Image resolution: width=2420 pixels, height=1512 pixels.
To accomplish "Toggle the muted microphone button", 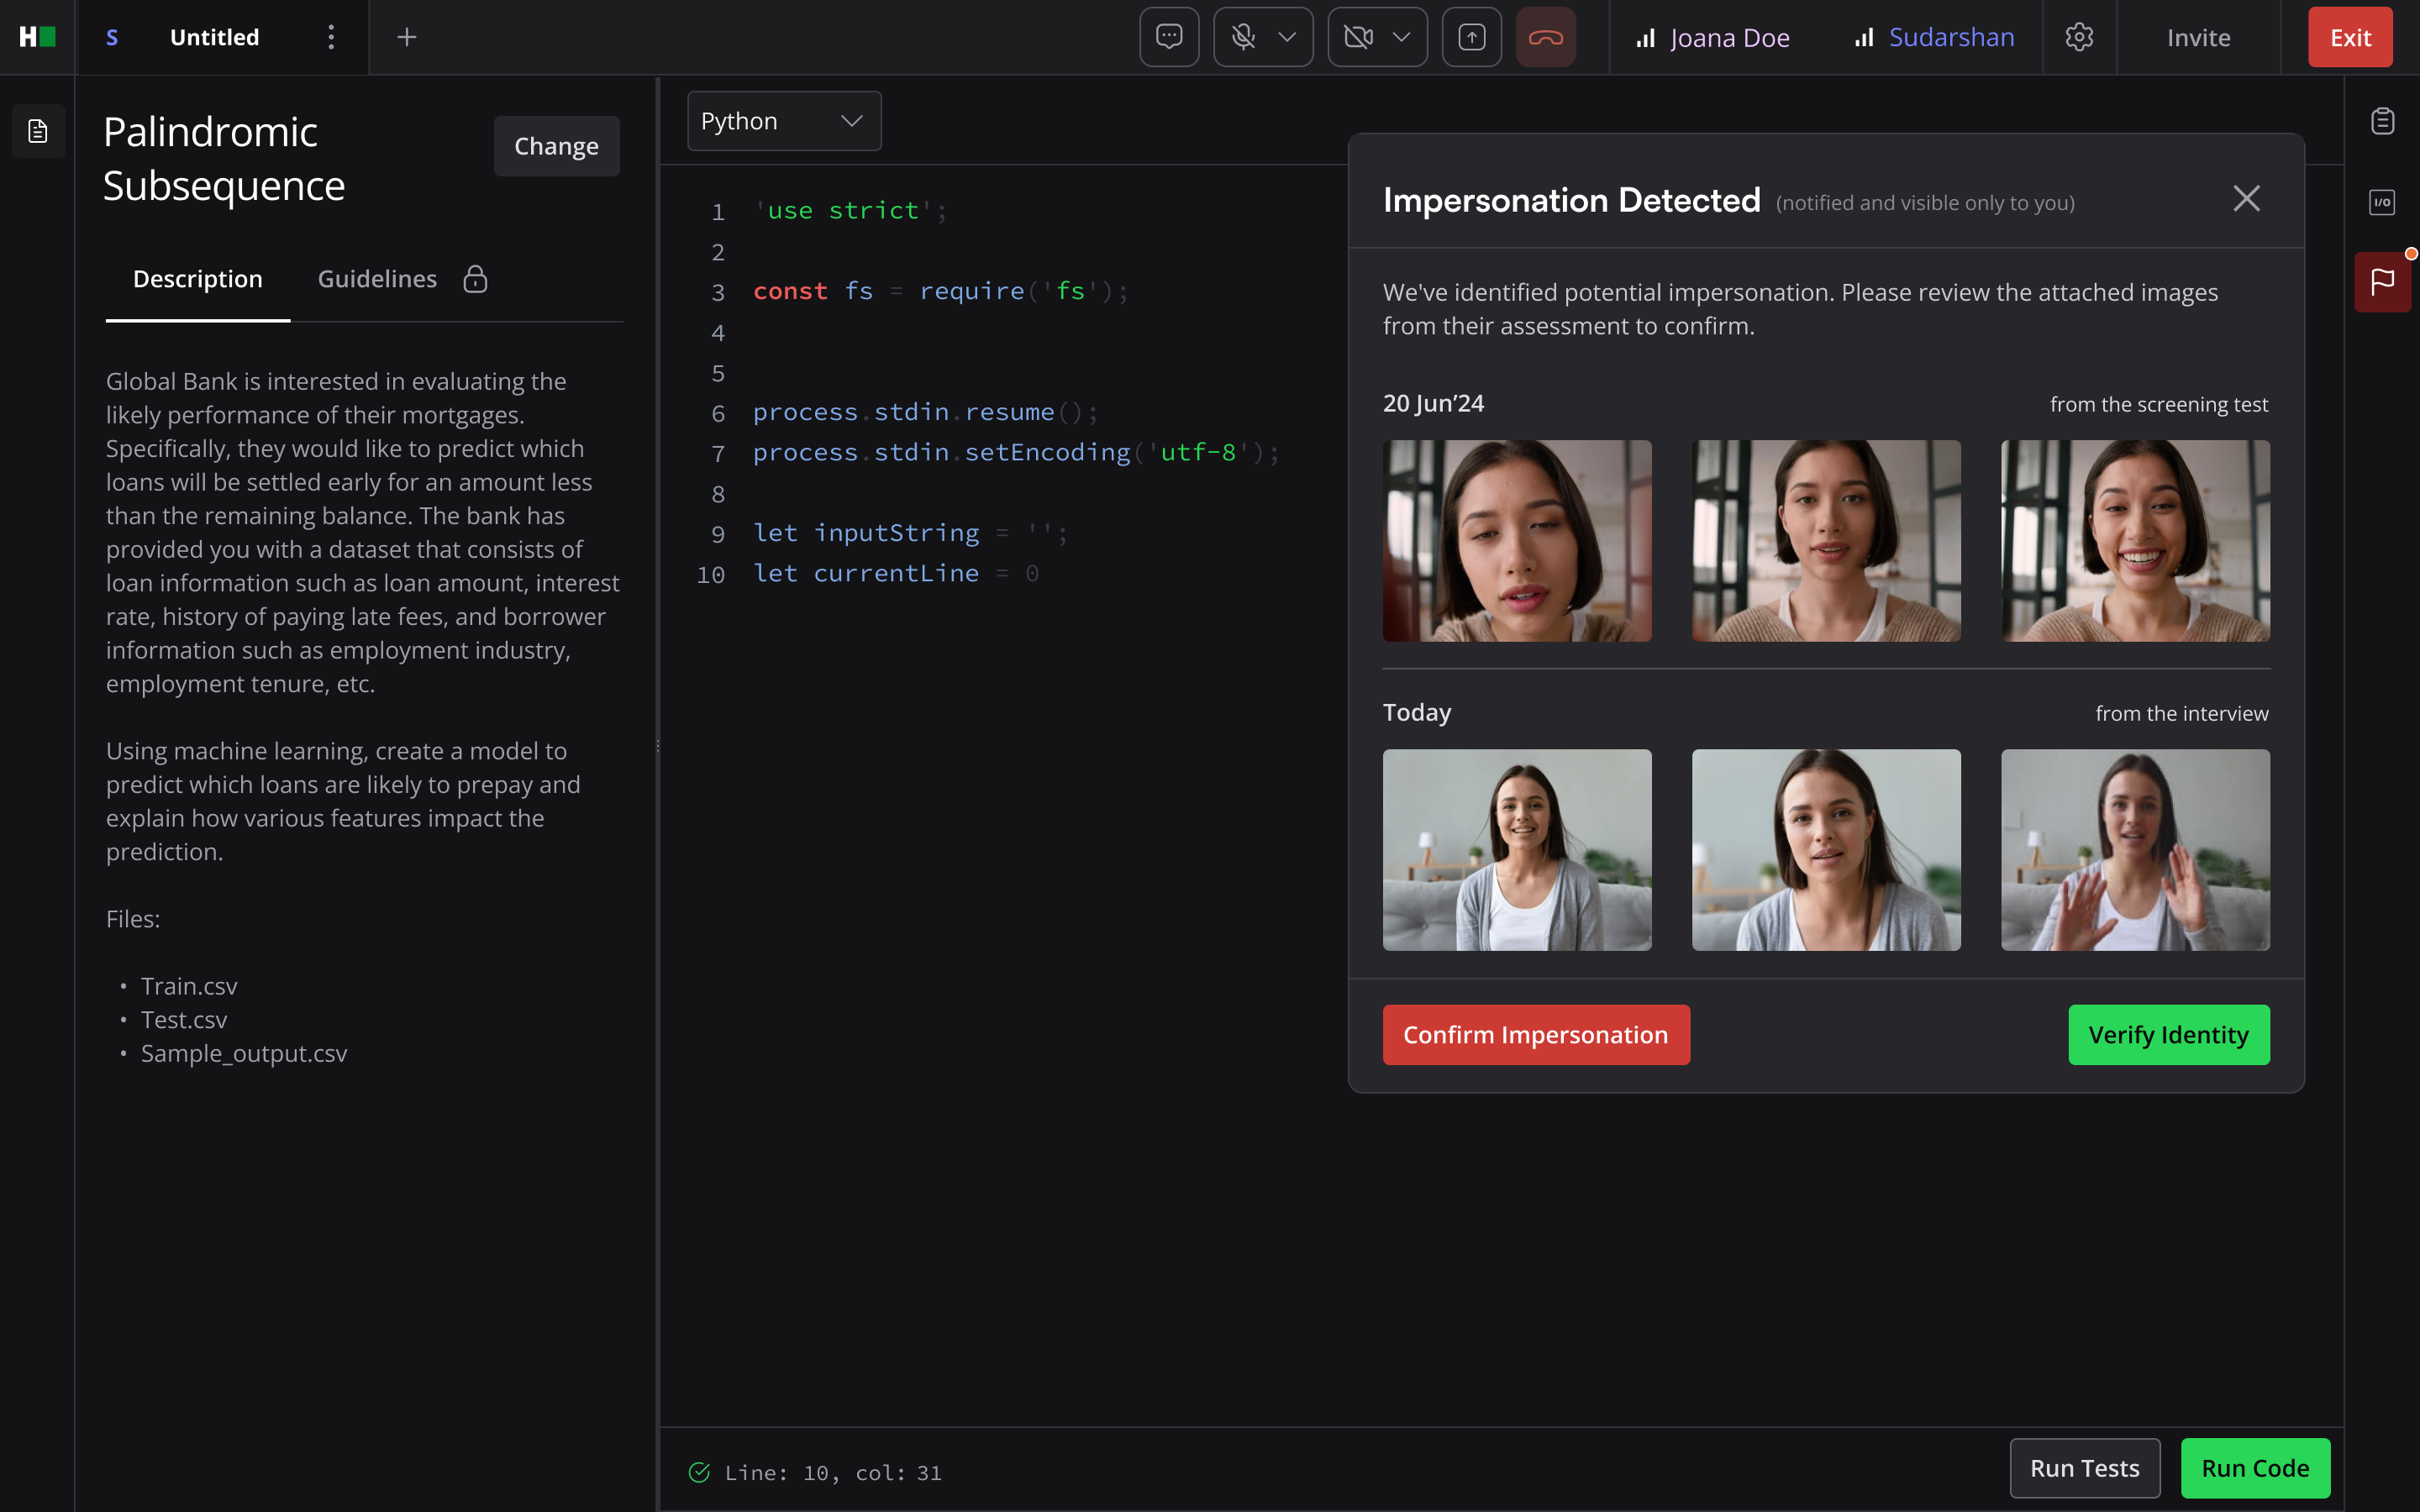I will [x=1243, y=37].
